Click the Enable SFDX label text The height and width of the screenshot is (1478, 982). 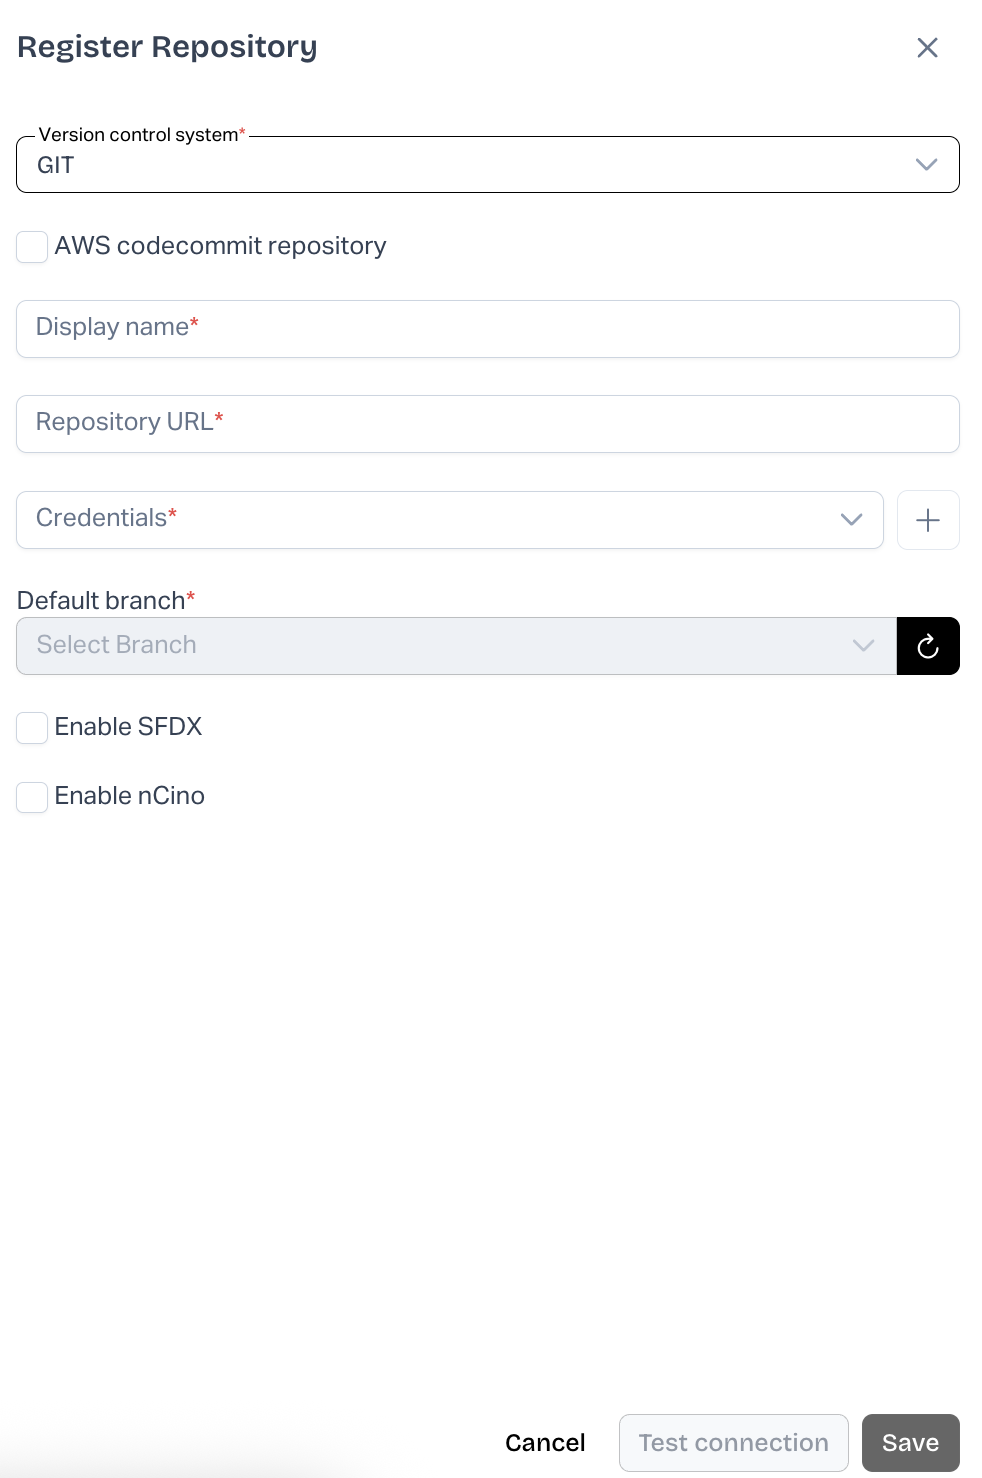click(128, 727)
